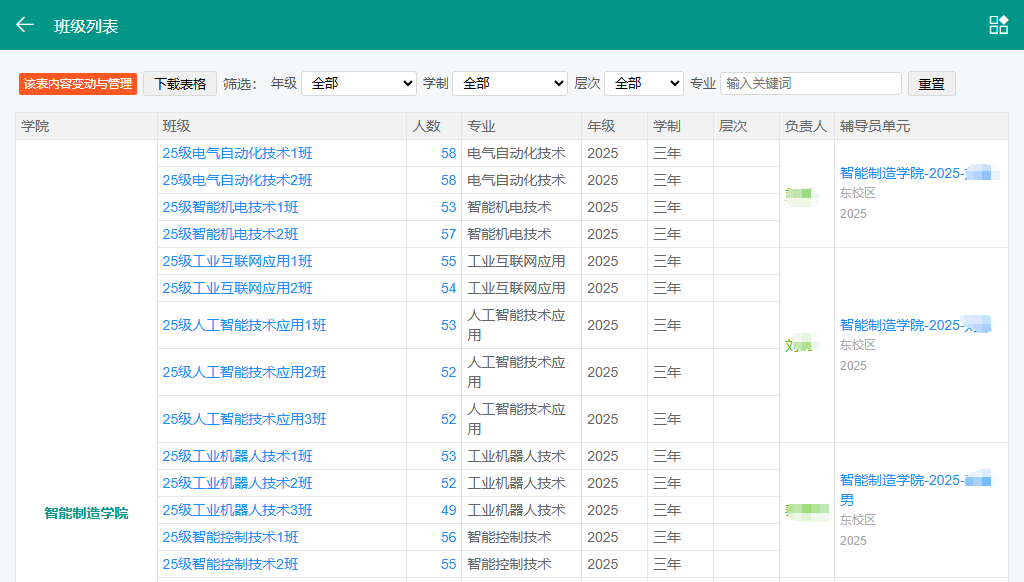Click the 班级 column header
This screenshot has width=1024, height=582.
(177, 126)
